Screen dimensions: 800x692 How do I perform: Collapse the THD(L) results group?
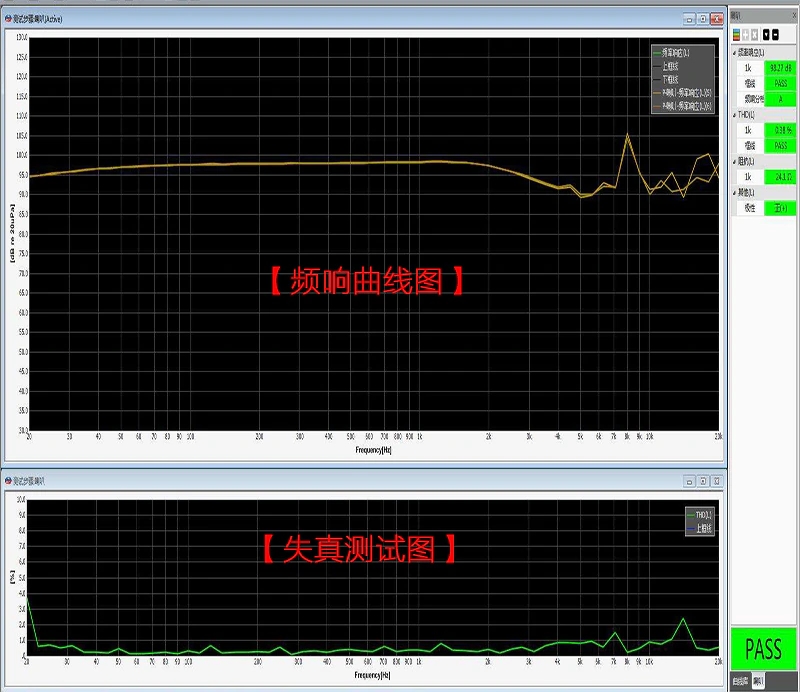pos(734,115)
